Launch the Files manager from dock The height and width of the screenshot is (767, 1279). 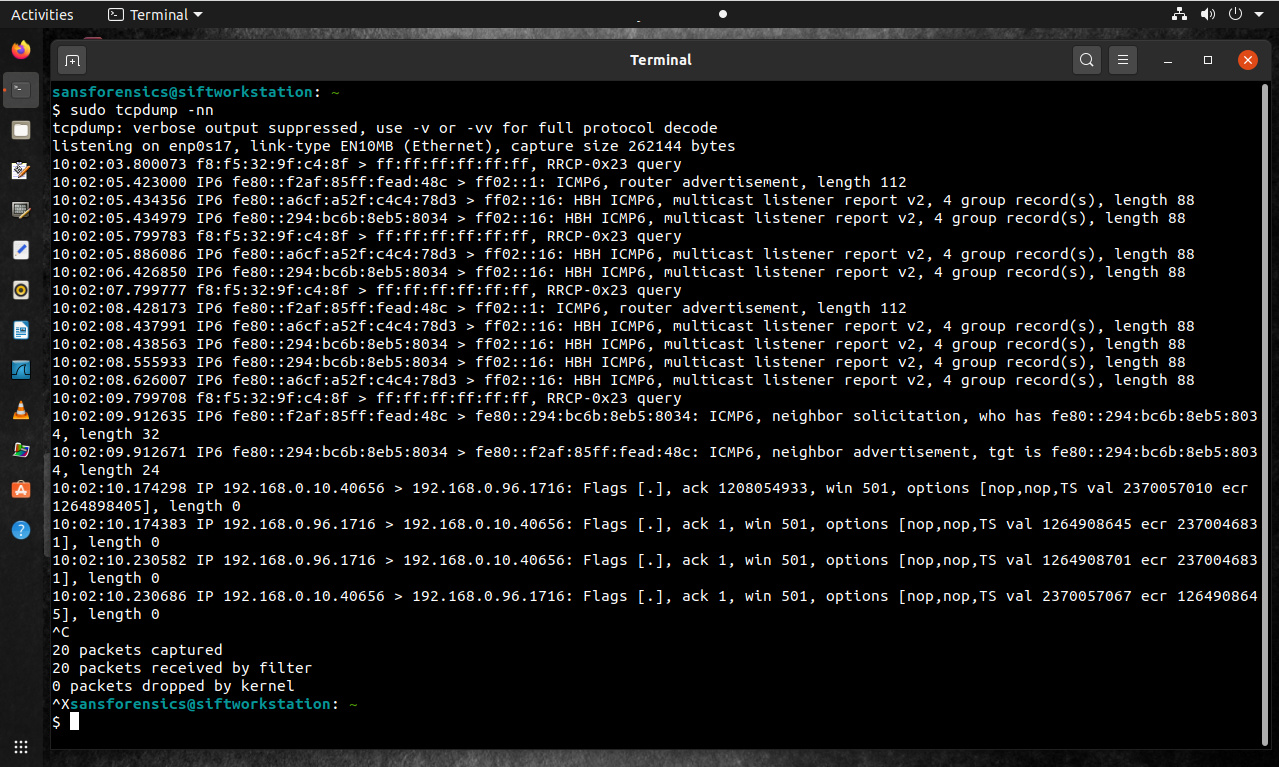[x=21, y=130]
